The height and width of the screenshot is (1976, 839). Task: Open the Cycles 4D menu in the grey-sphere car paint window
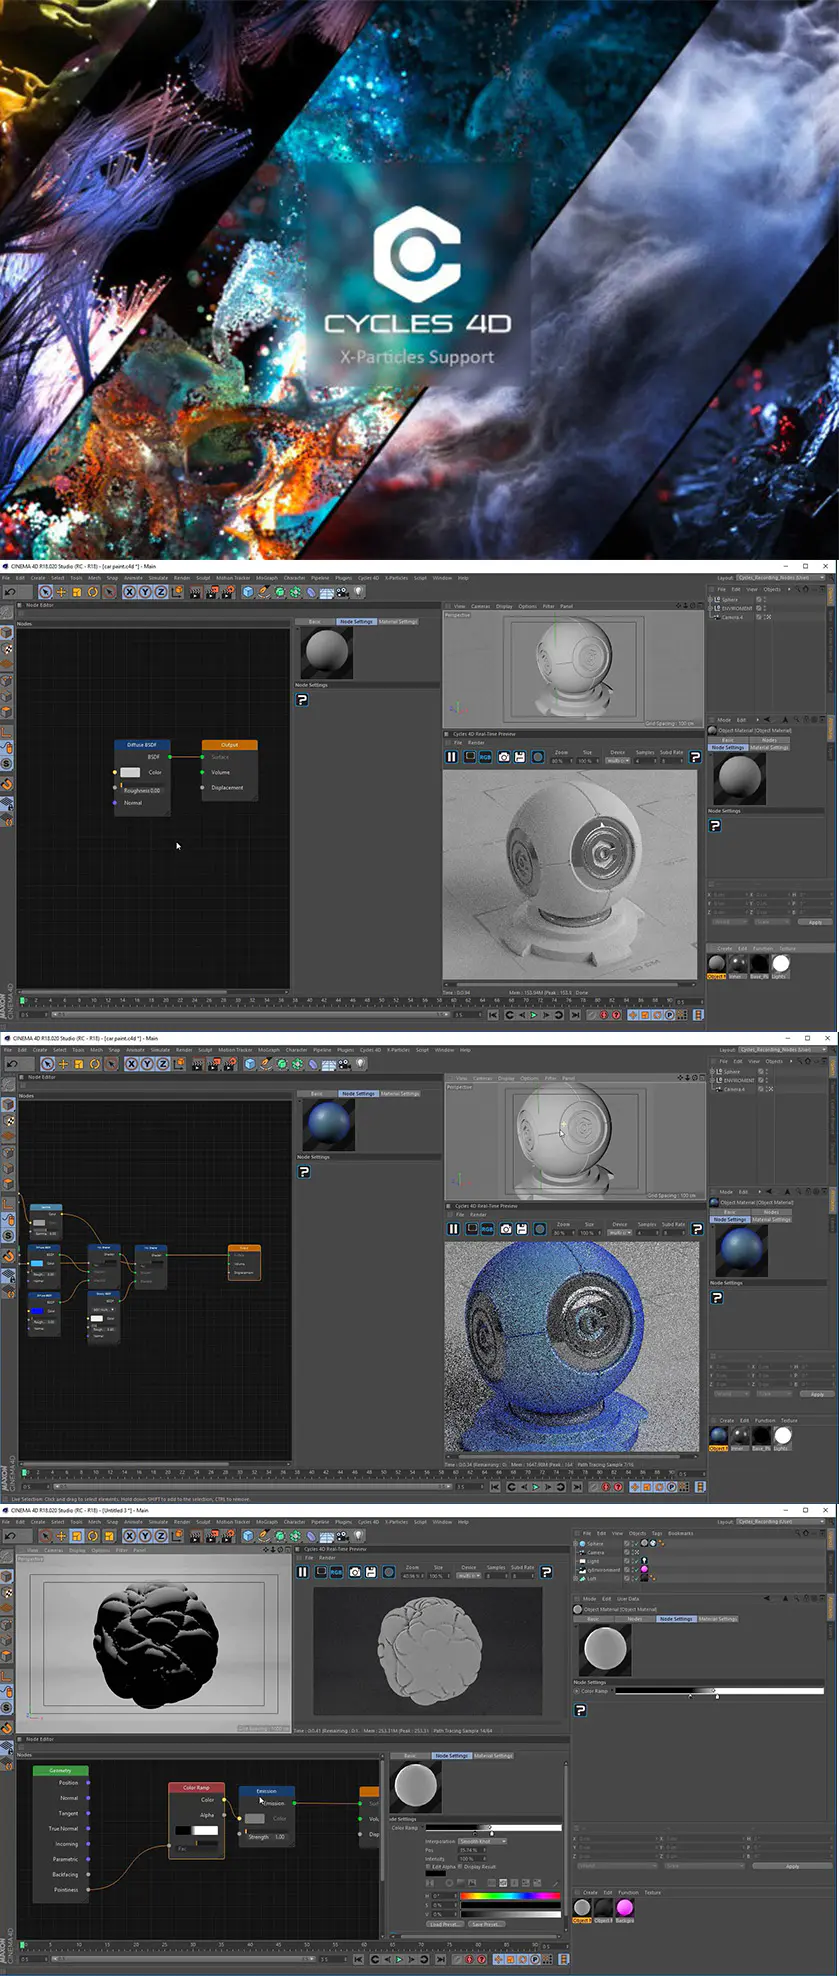point(368,578)
